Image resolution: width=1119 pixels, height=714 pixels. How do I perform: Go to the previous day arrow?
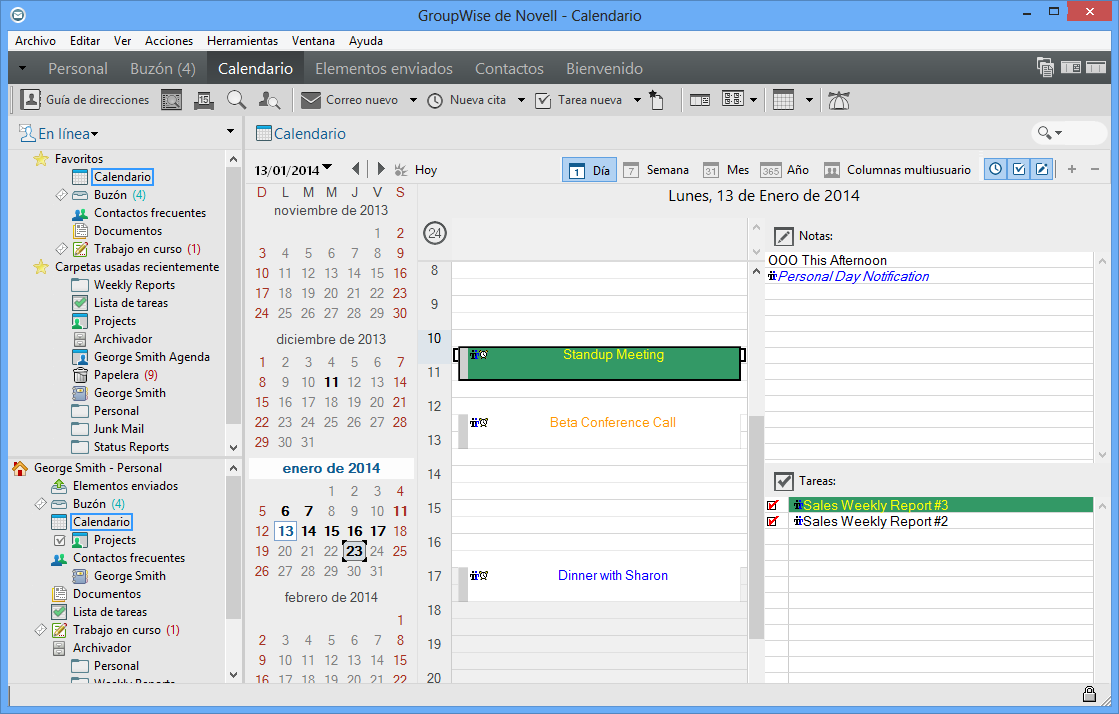(355, 169)
